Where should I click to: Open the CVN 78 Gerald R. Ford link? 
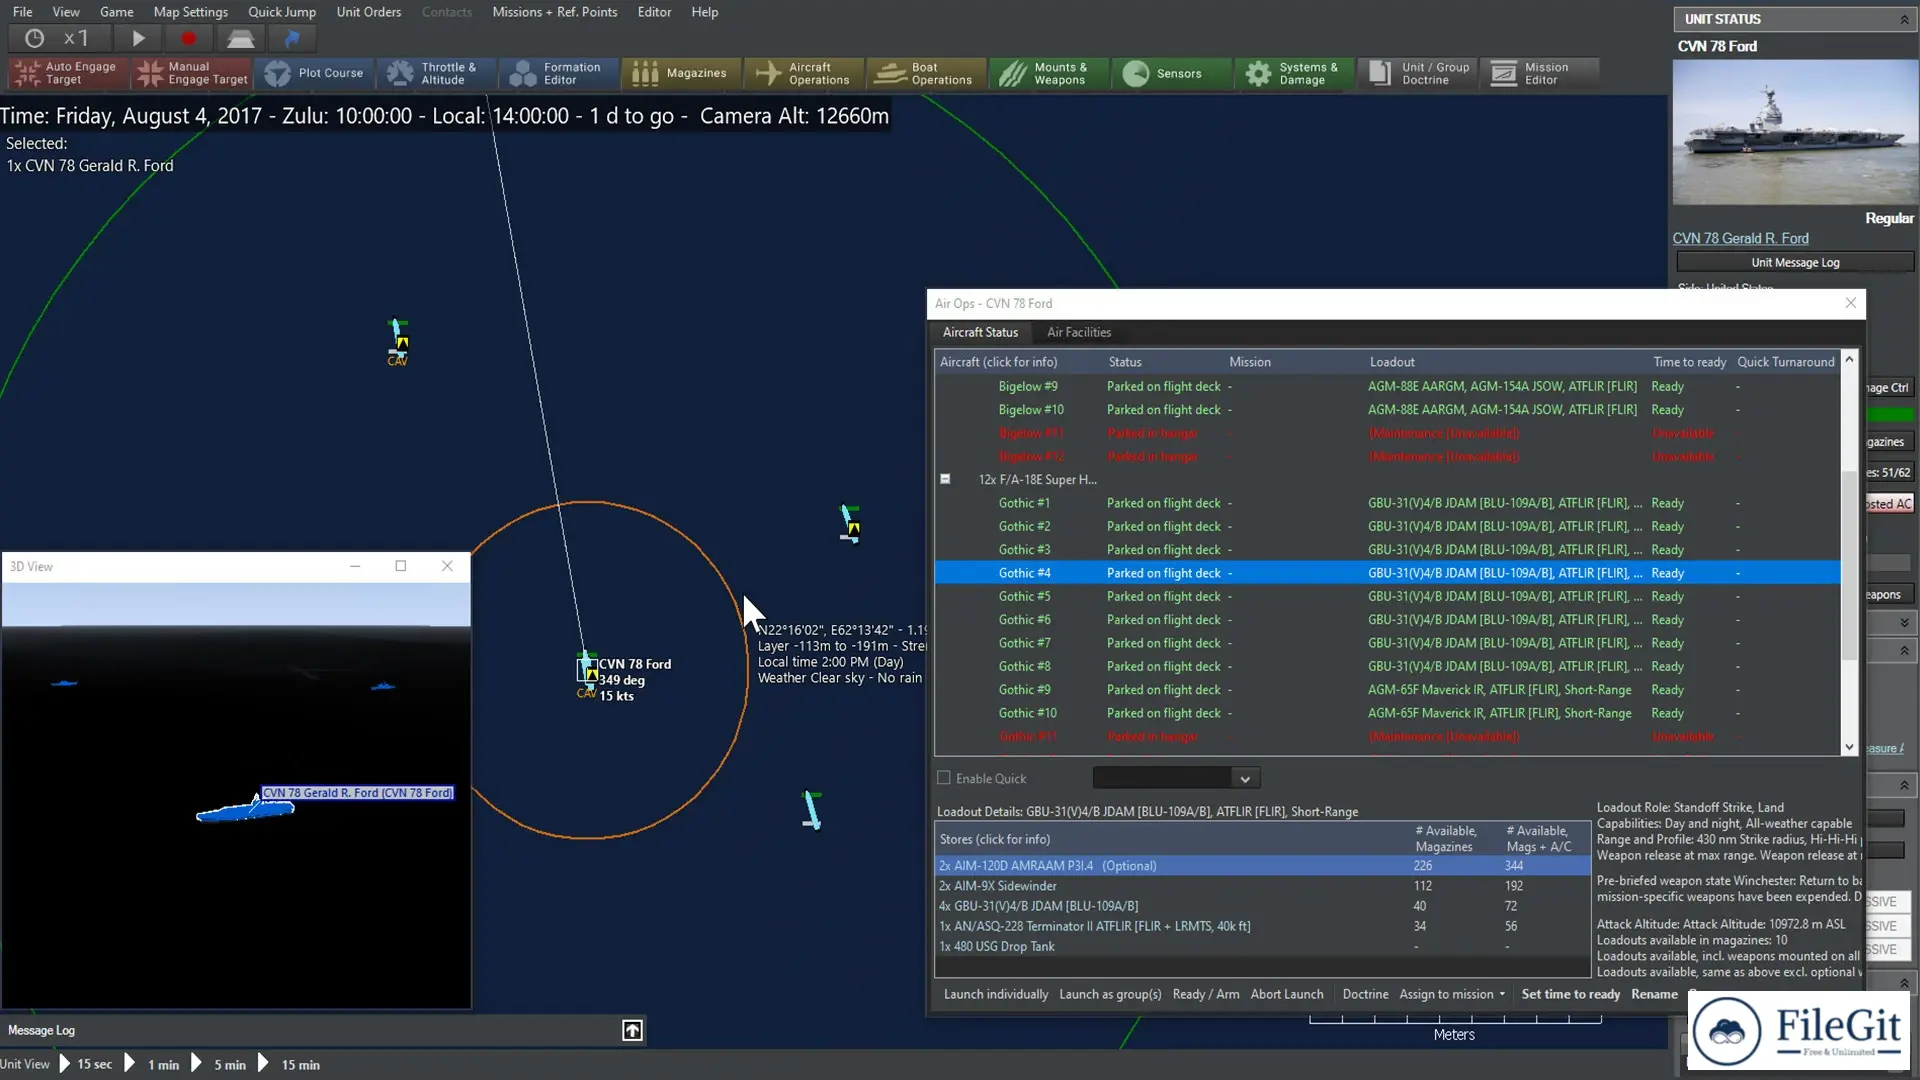(x=1740, y=238)
